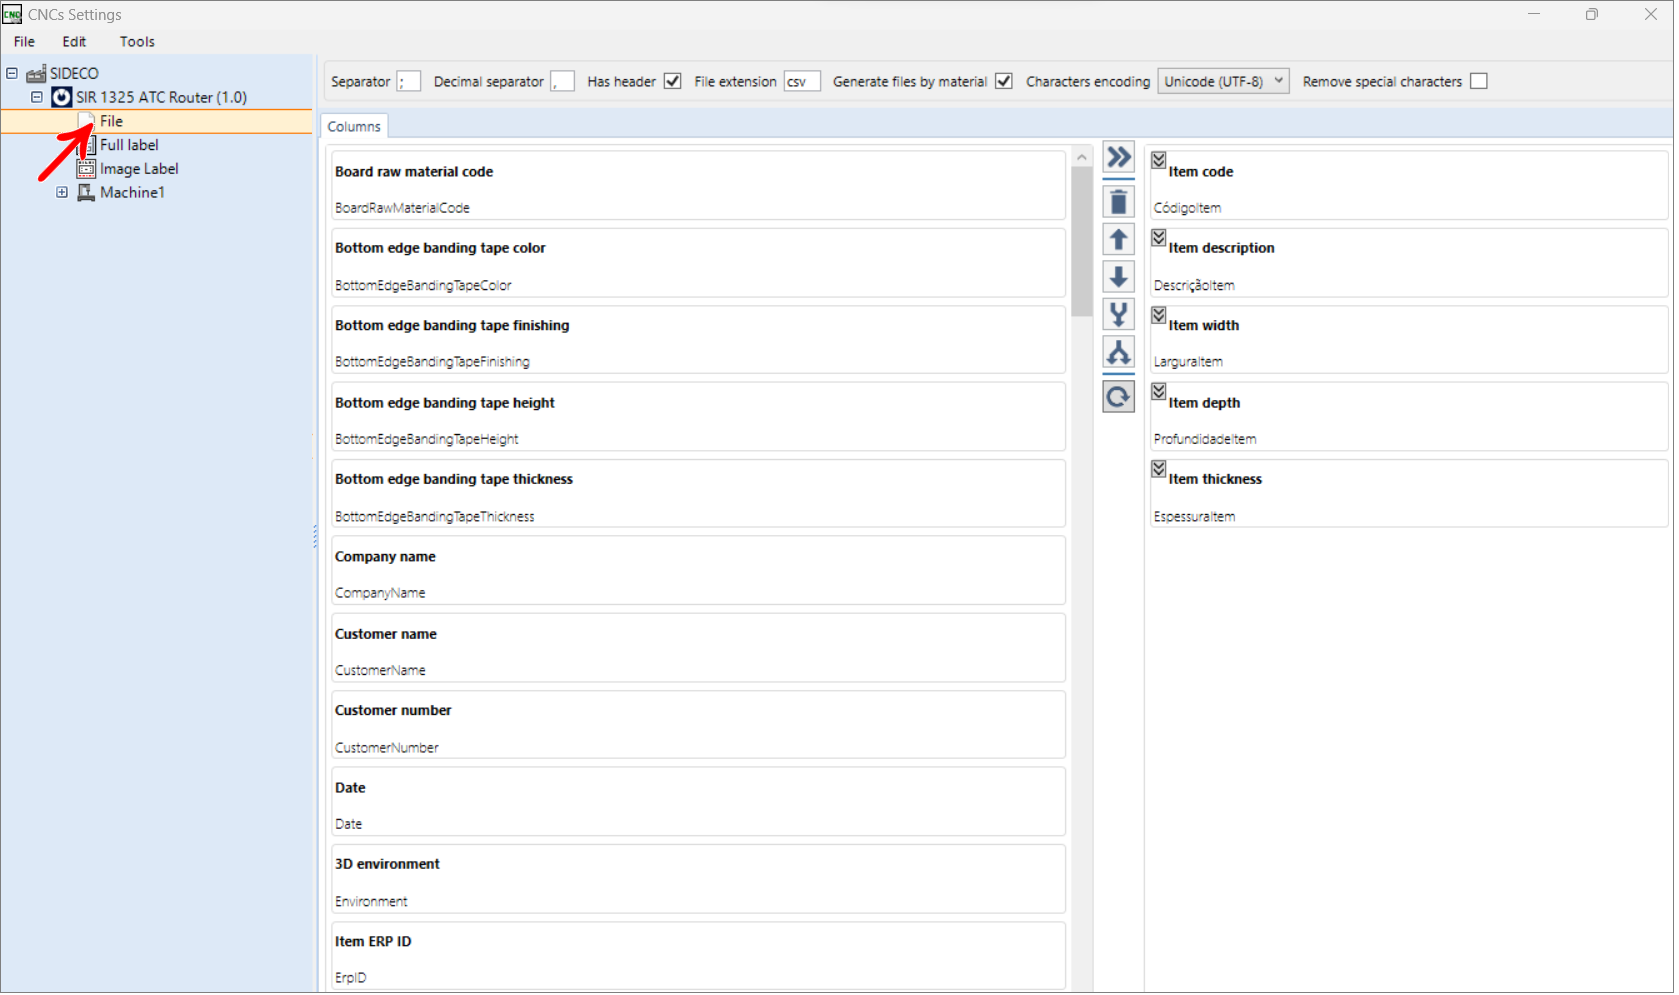Move selected column down with arrow icon

click(1121, 278)
